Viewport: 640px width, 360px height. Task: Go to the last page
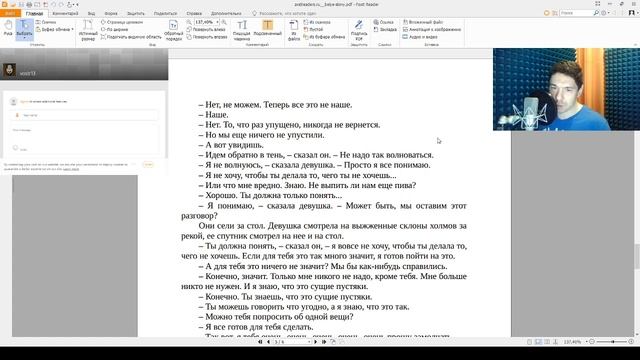tap(324, 342)
